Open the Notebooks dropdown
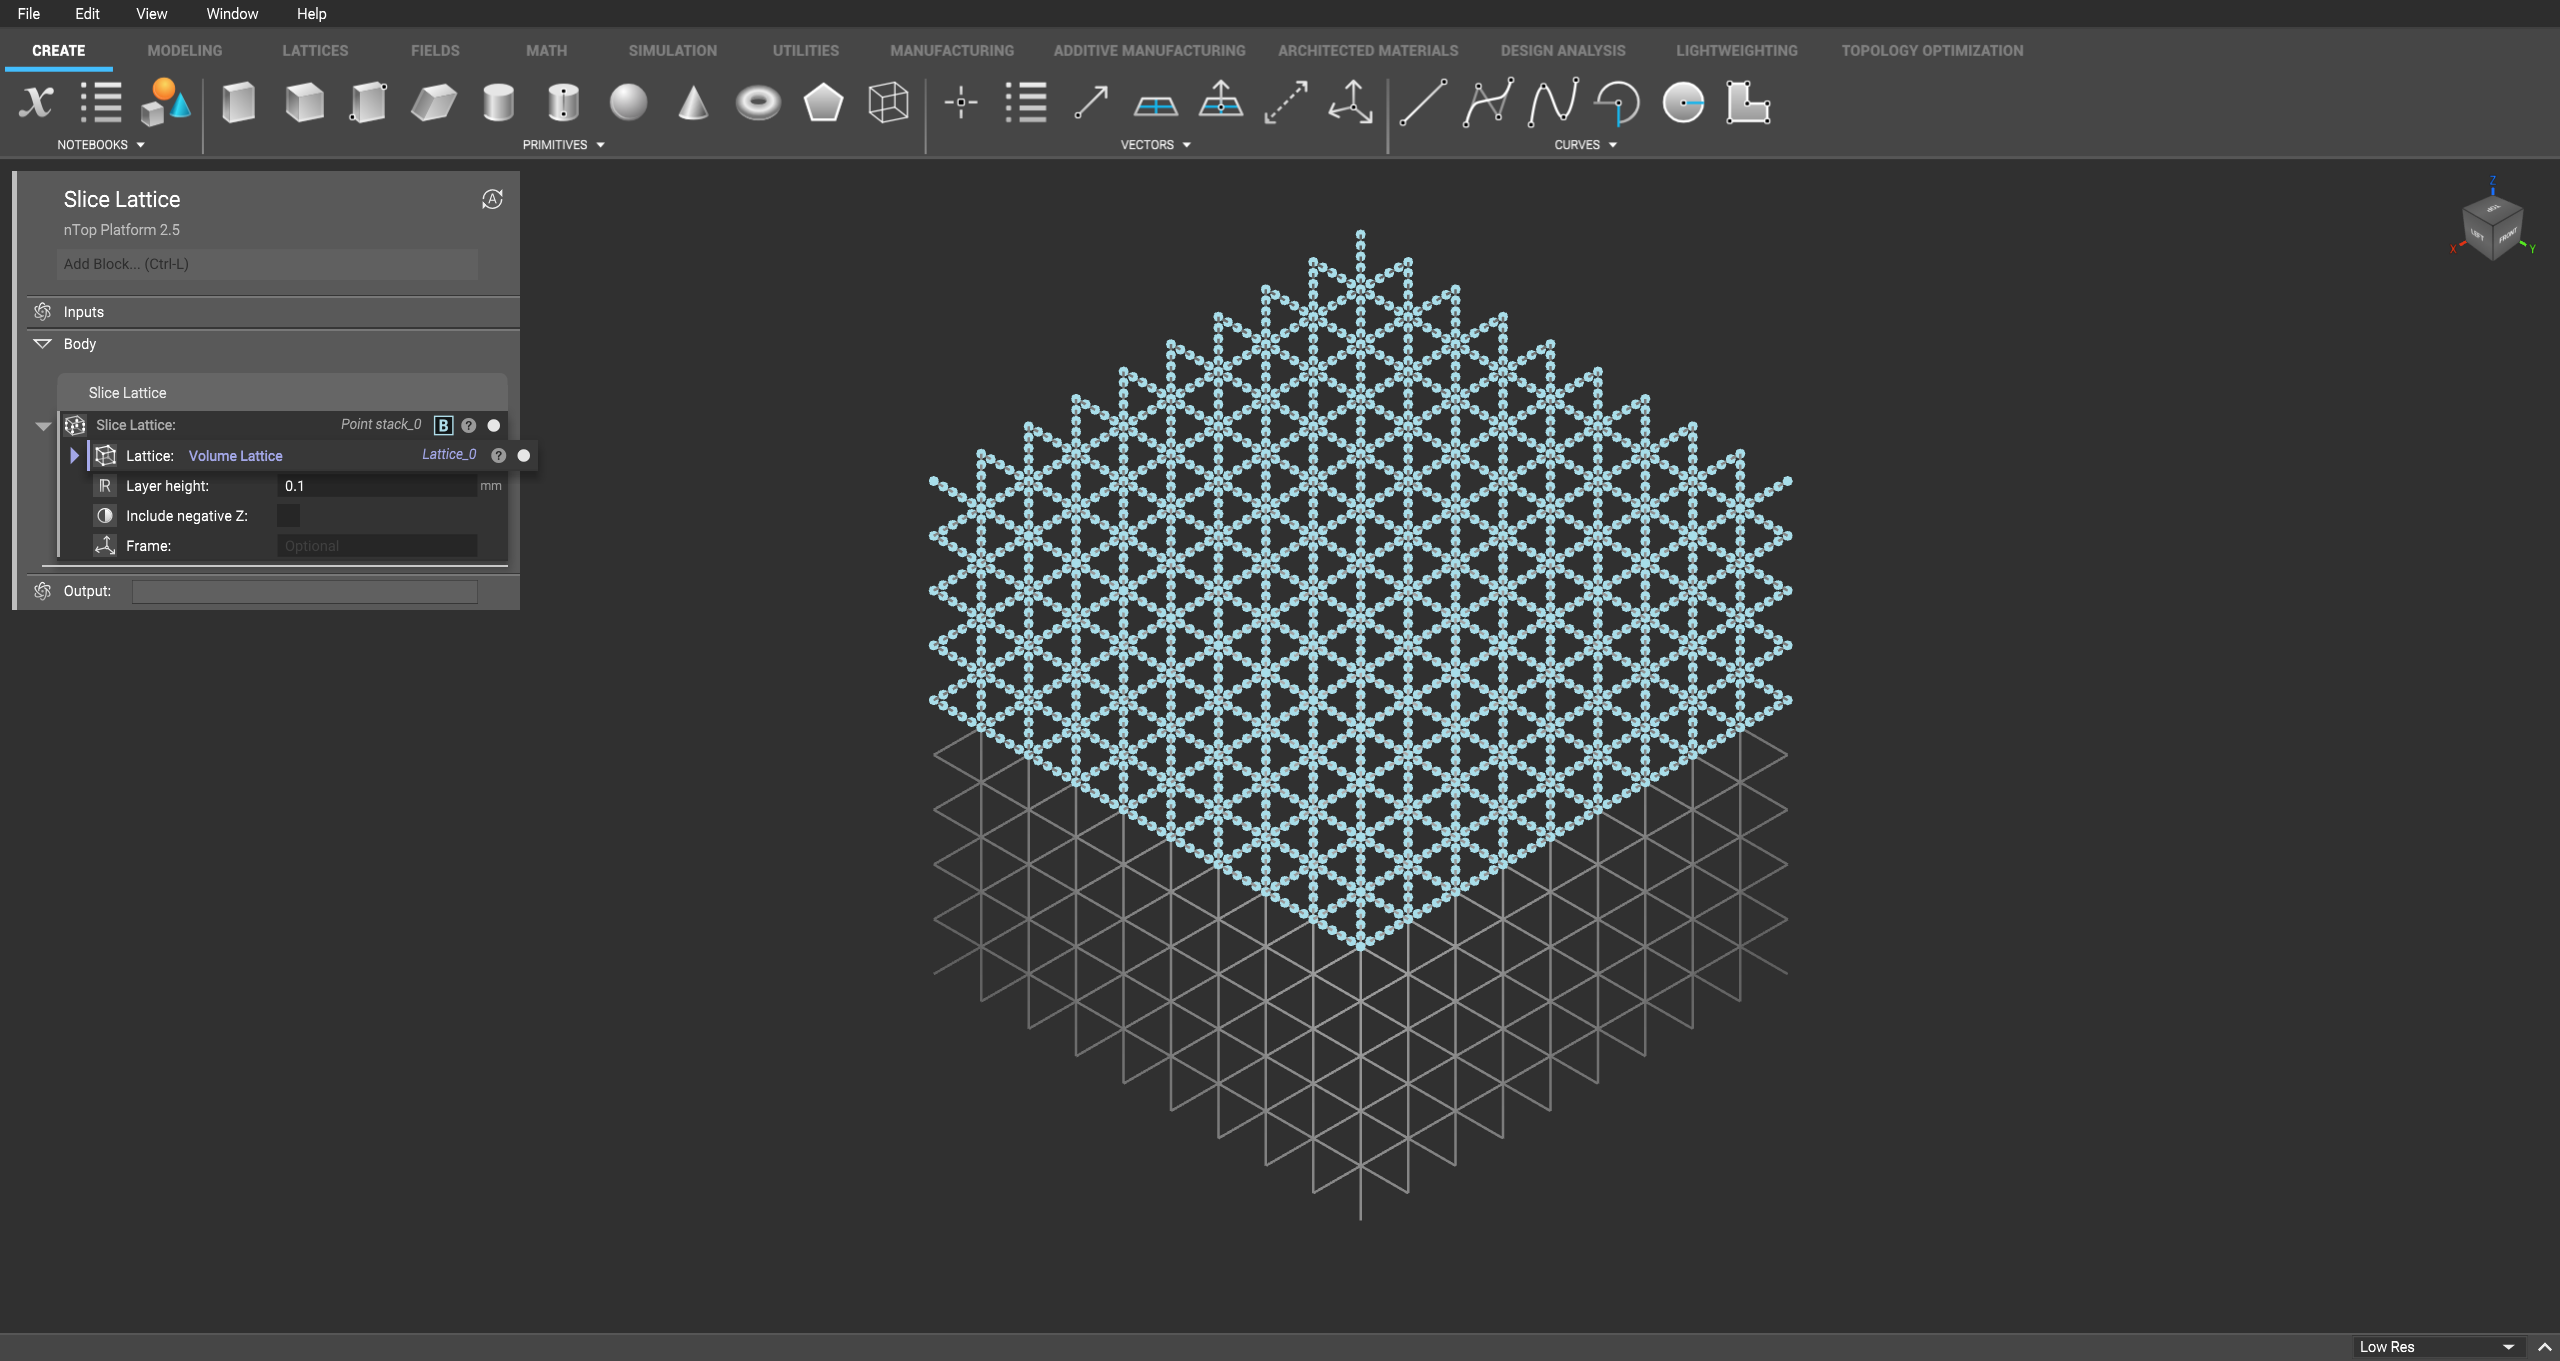Viewport: 2560px width, 1361px height. [x=101, y=145]
